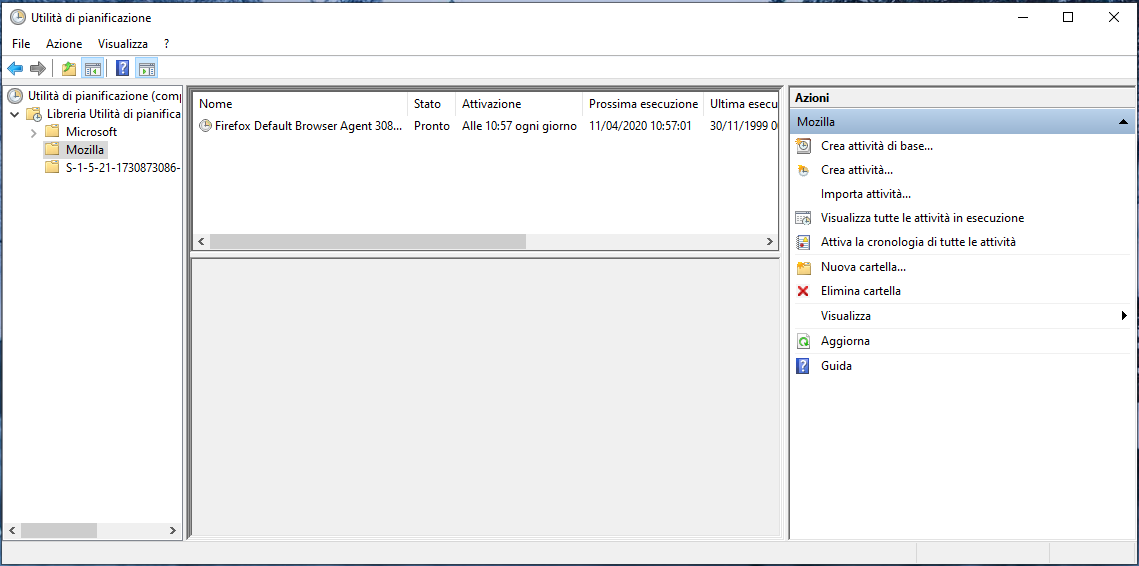Click tree pane scroll left arrow
Screen dimensions: 1139x566
coord(12,530)
